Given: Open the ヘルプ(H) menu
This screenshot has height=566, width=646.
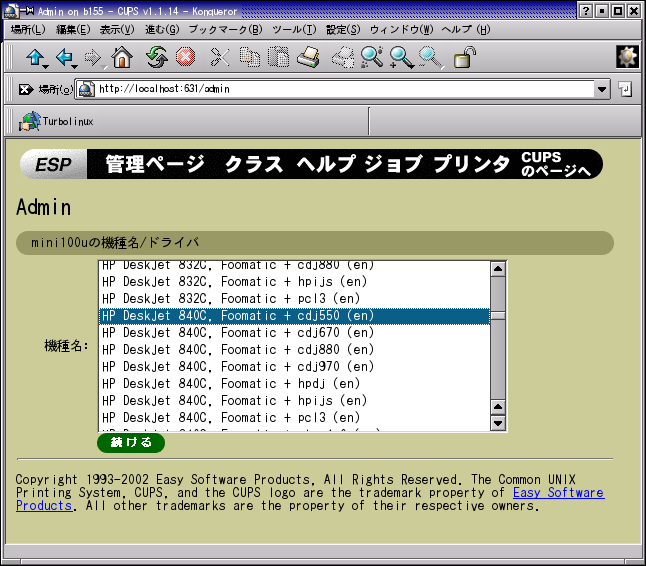Looking at the screenshot, I should click(x=466, y=30).
